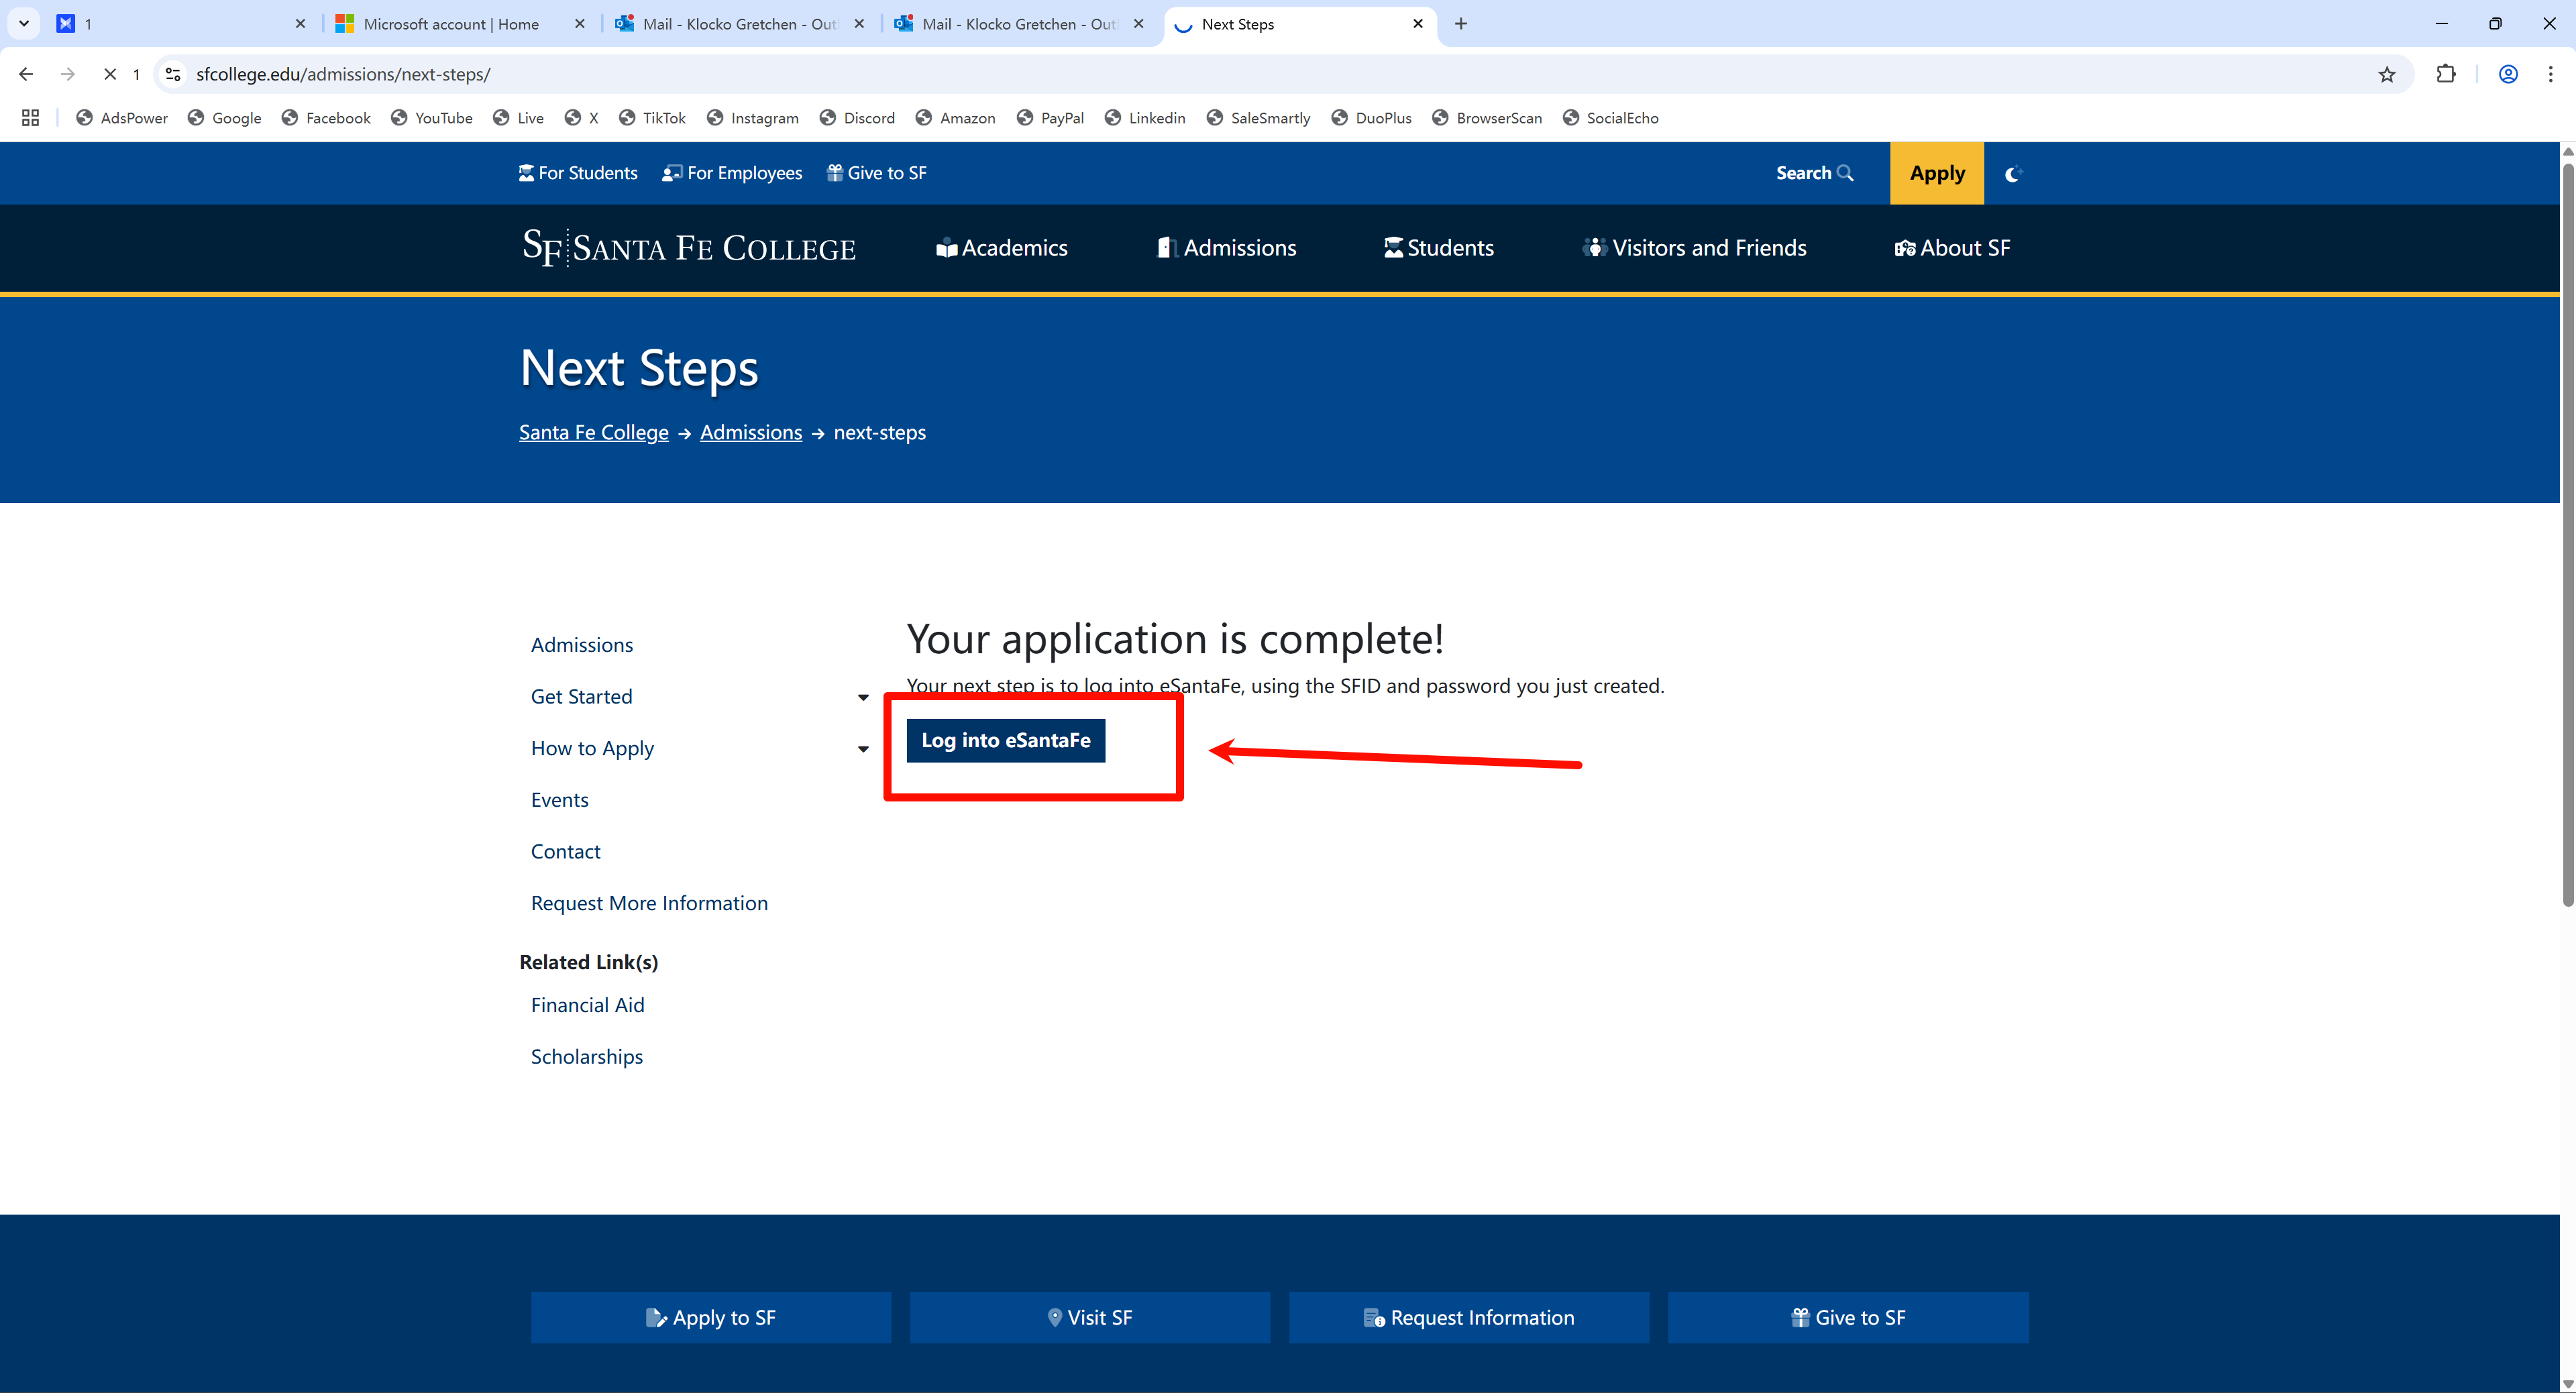This screenshot has width=2576, height=1393.
Task: Open Request More Information sidebar link
Action: pyautogui.click(x=650, y=904)
